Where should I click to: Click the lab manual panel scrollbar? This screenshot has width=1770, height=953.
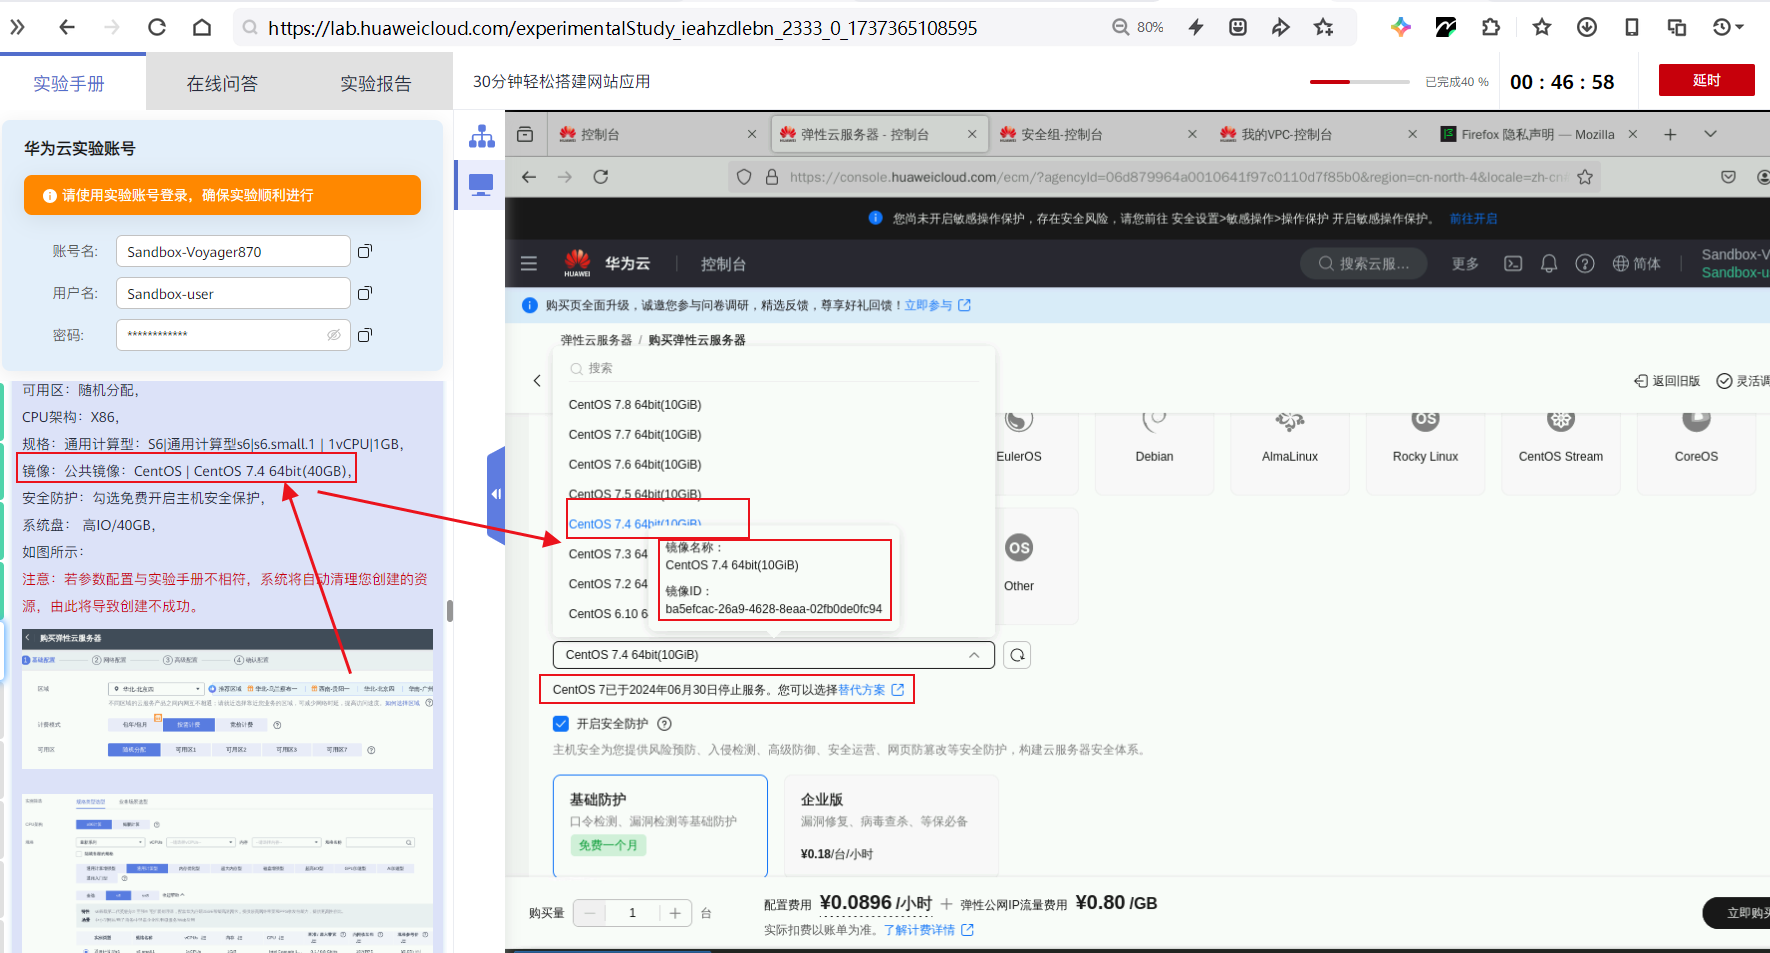[450, 611]
